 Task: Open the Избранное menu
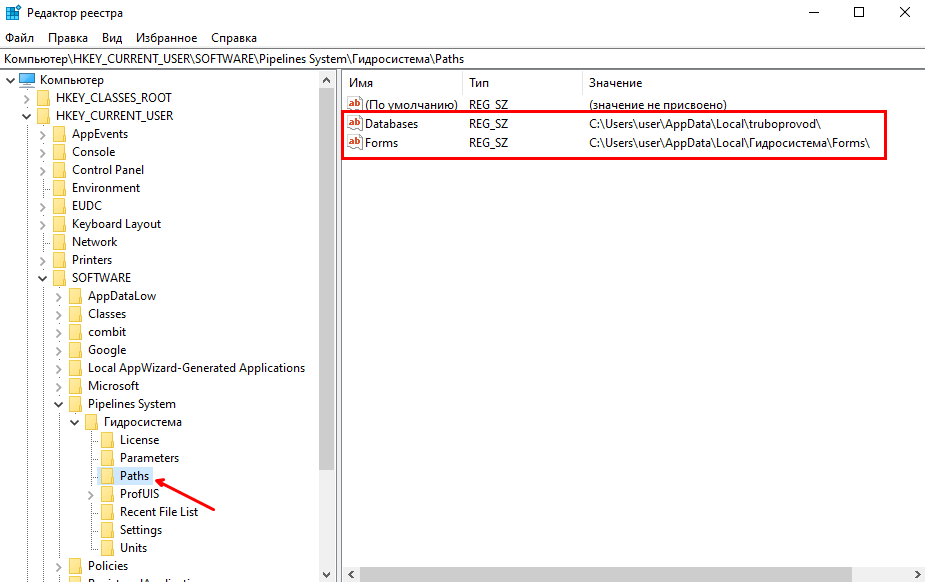pos(167,38)
